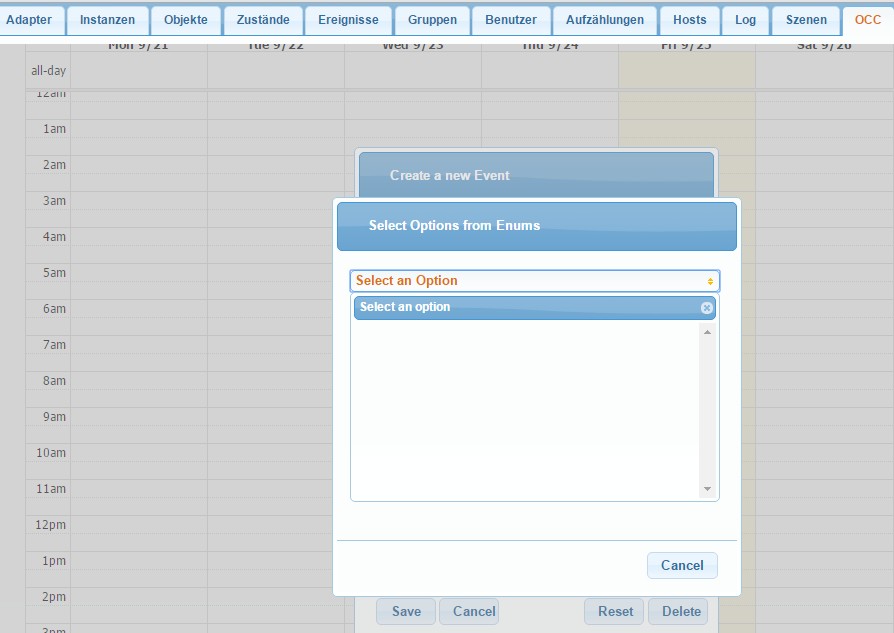Cancel the Select Options from Enums dialog
The height and width of the screenshot is (633, 894).
(x=682, y=565)
